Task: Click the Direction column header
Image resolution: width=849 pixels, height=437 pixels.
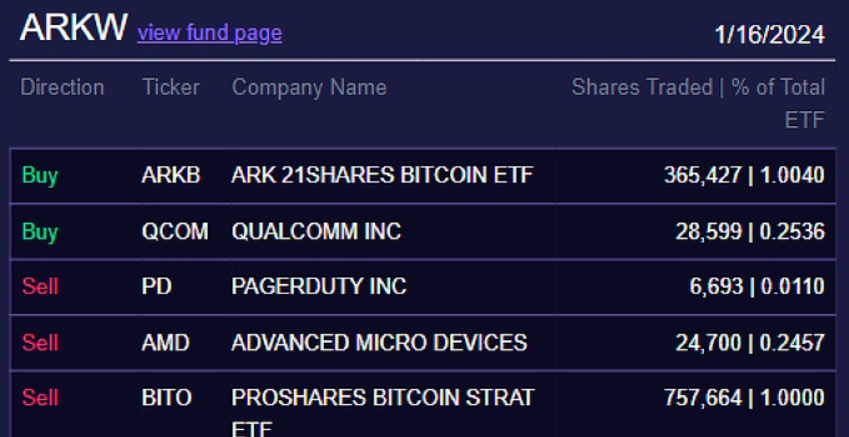Action: click(x=62, y=88)
